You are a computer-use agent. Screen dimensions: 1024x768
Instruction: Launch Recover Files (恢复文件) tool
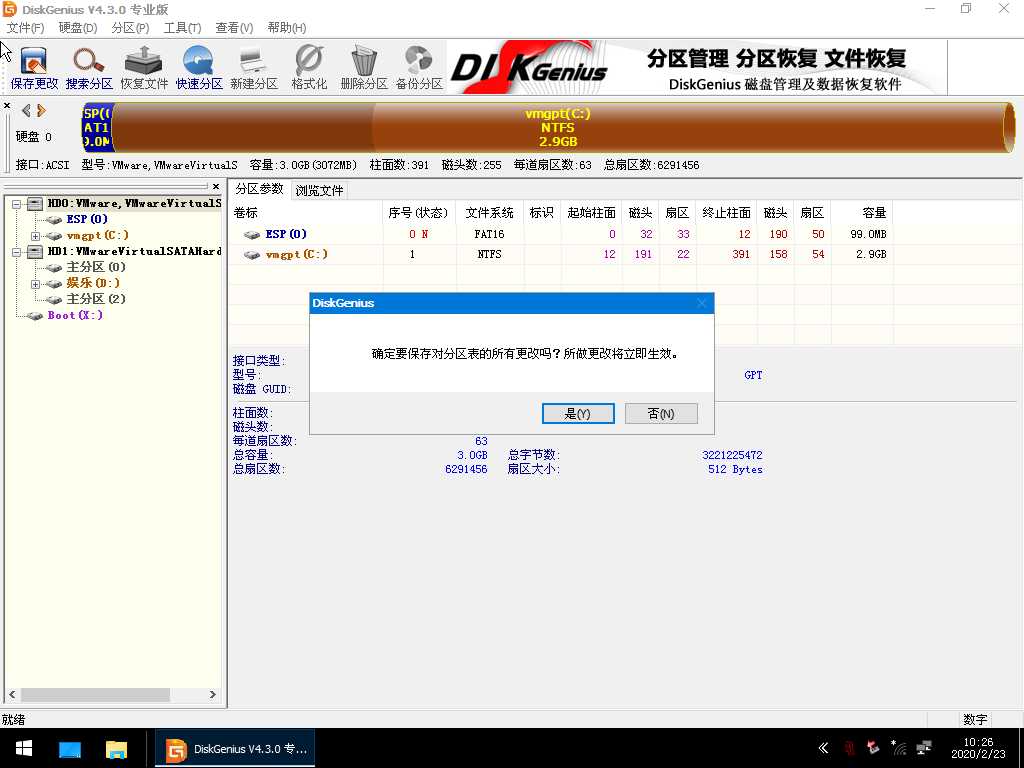[144, 68]
